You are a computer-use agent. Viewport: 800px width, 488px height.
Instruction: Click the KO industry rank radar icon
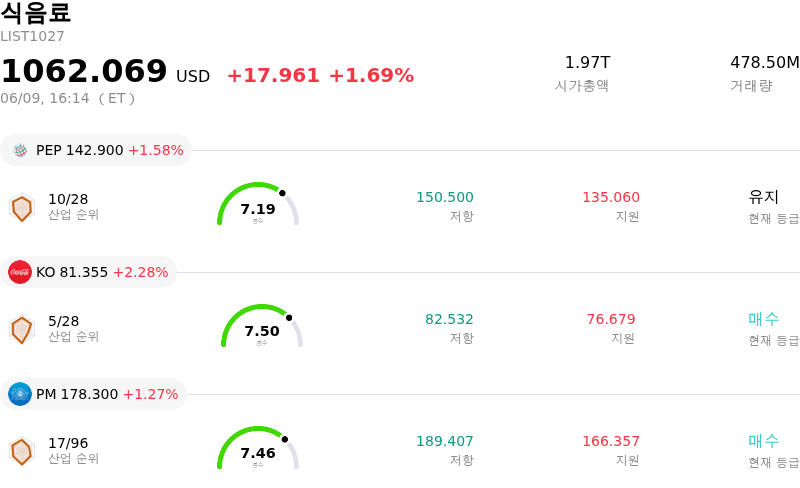point(22,330)
